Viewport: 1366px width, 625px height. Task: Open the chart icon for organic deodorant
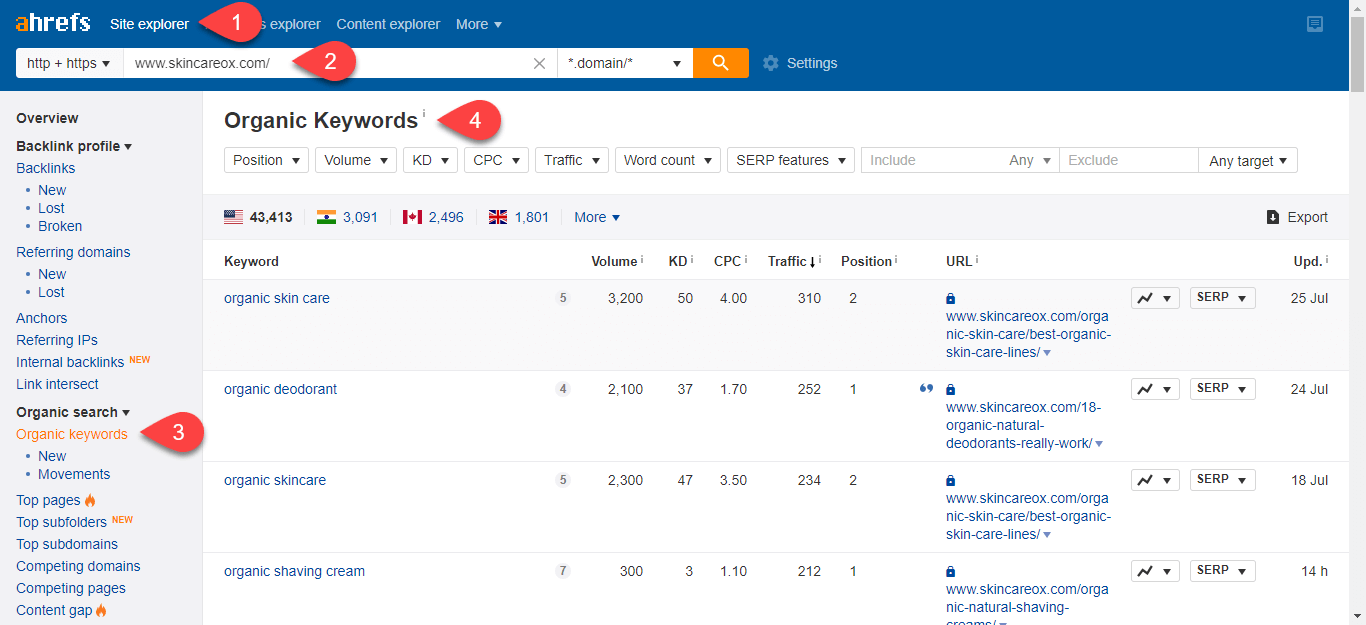(x=1155, y=389)
